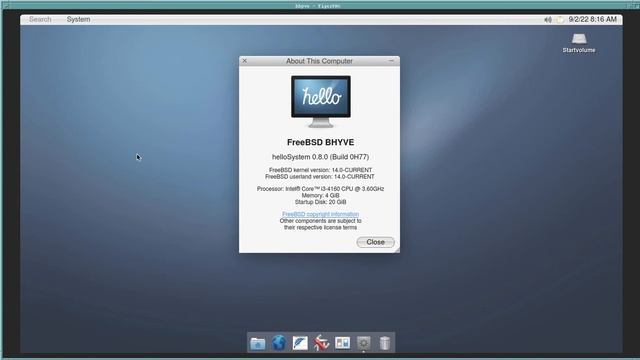The width and height of the screenshot is (640, 360).
Task: Open the FreeBSD copyright information link
Action: click(320, 214)
